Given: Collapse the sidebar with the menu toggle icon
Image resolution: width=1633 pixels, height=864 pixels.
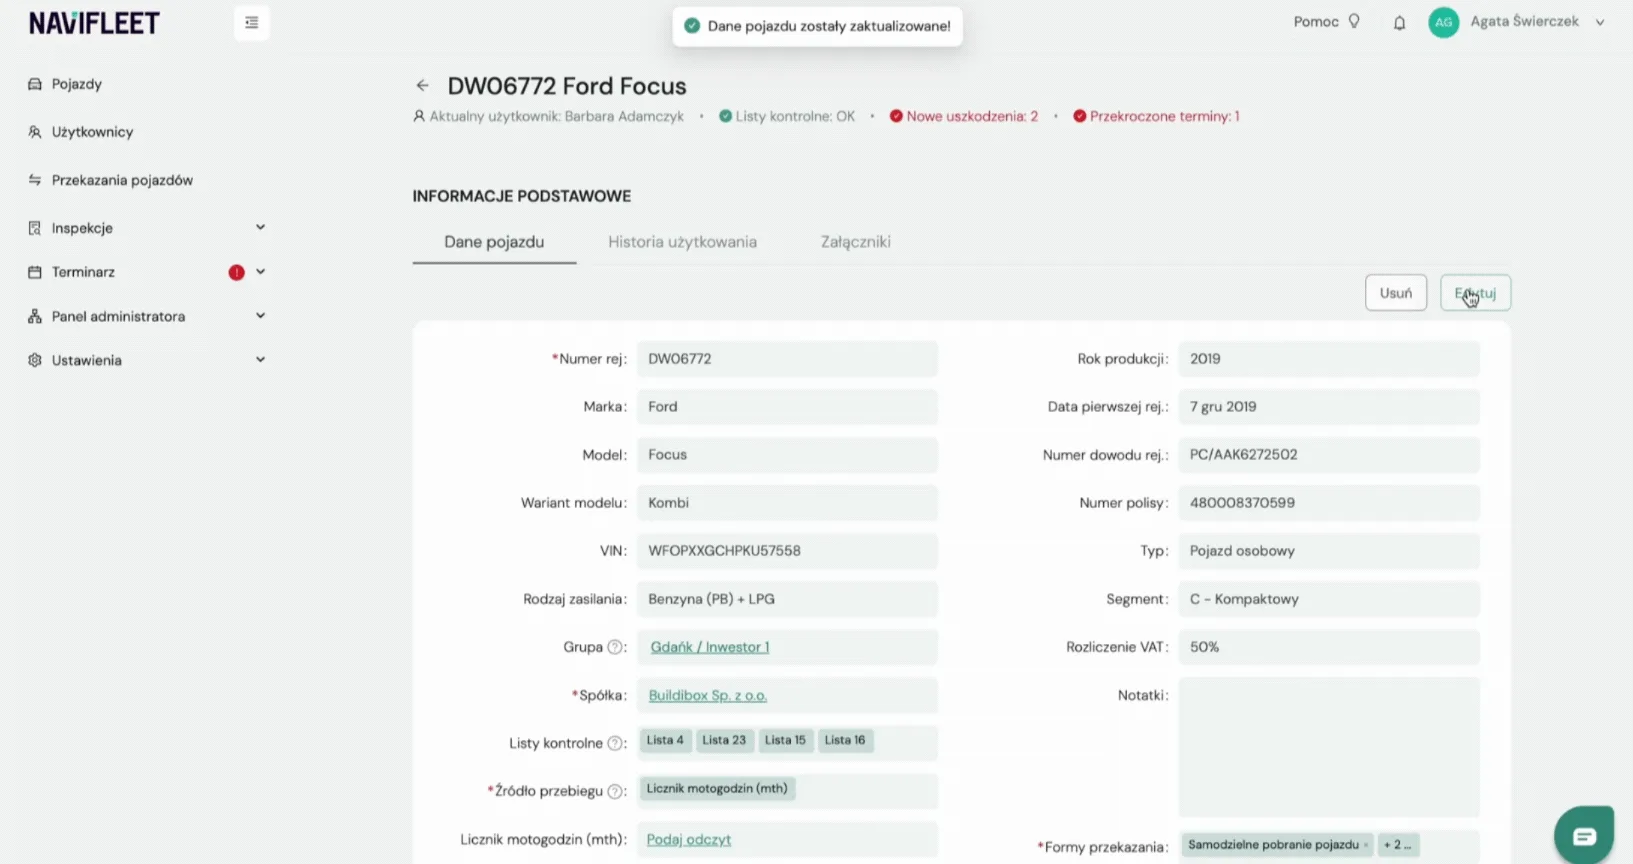Looking at the screenshot, I should pos(251,22).
